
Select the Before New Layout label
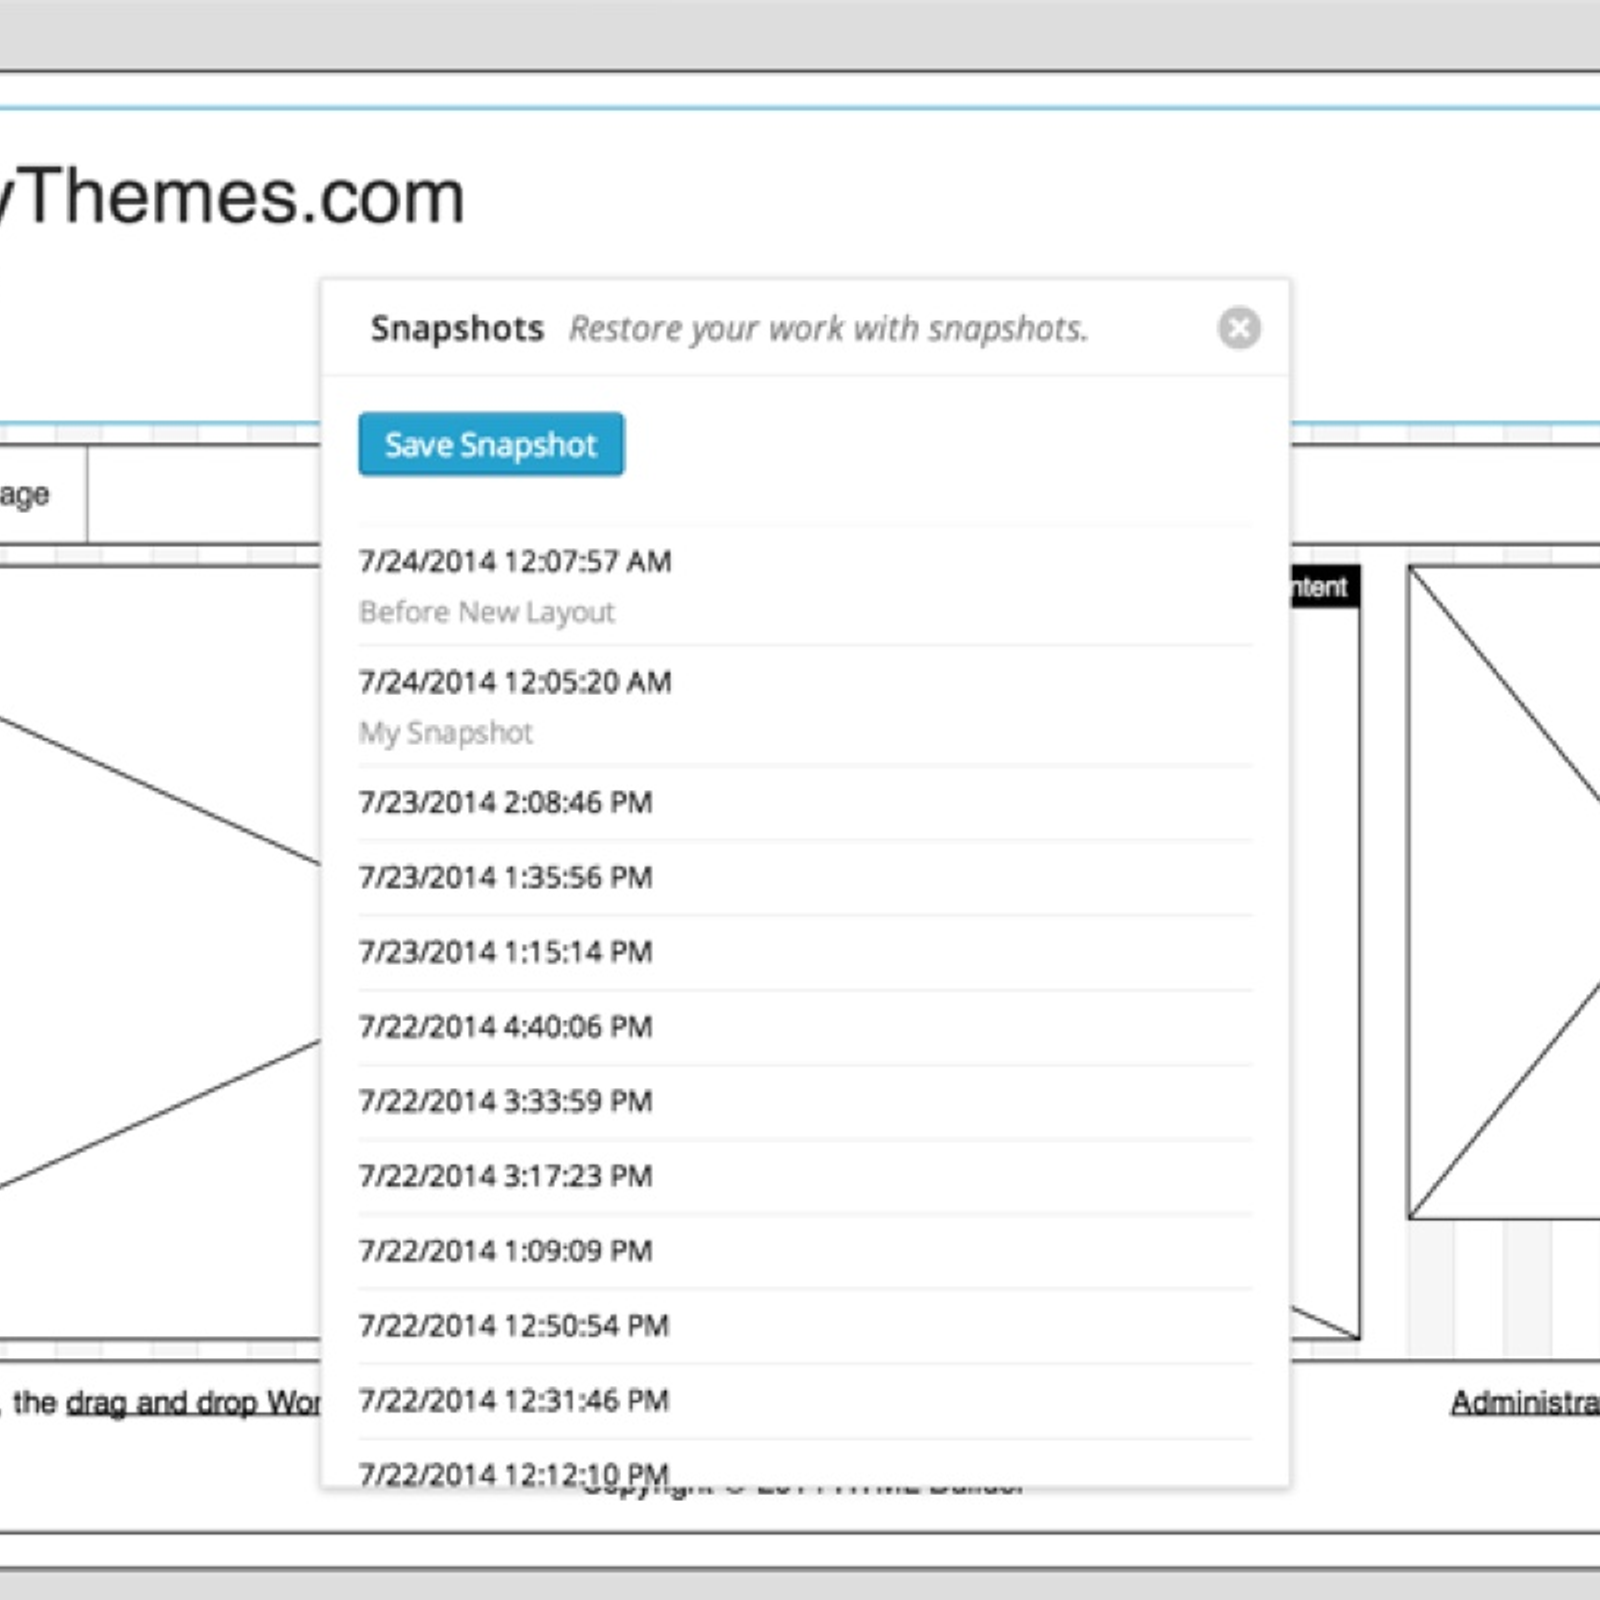tap(487, 612)
